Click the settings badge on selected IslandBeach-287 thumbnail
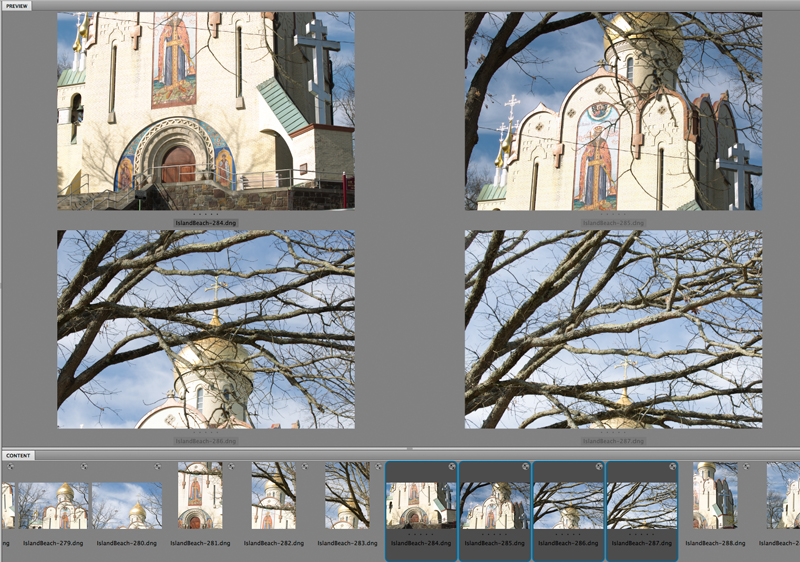Screen dimensions: 800x562 672,467
